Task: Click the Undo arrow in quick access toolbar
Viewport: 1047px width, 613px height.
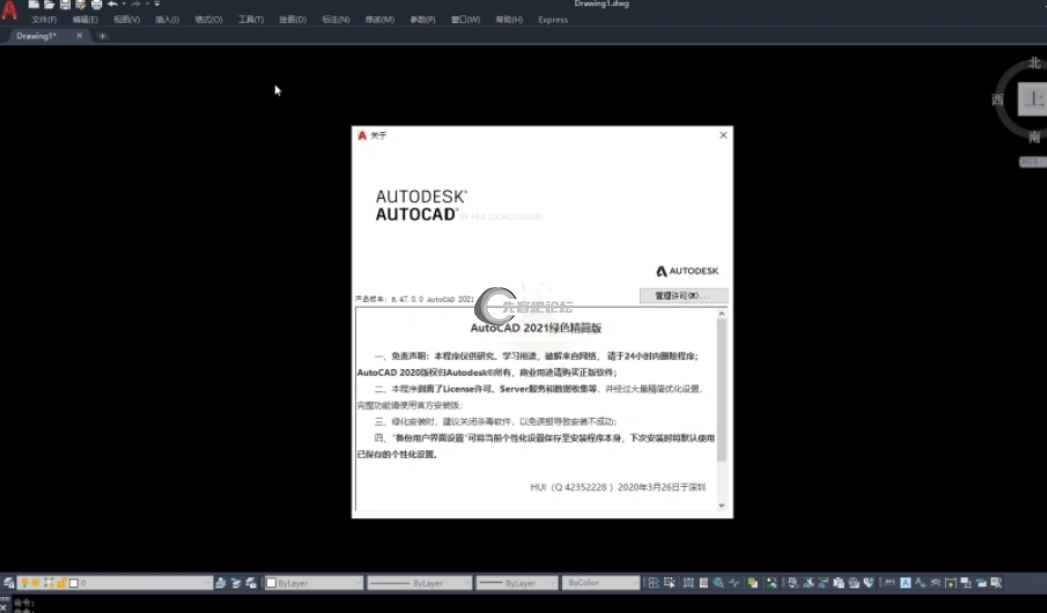Action: (113, 5)
